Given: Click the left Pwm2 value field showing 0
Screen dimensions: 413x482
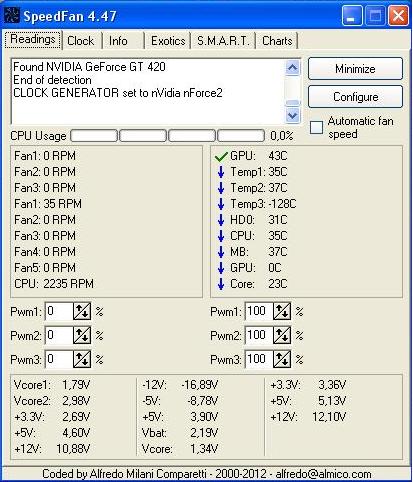Looking at the screenshot, I should [x=59, y=336].
